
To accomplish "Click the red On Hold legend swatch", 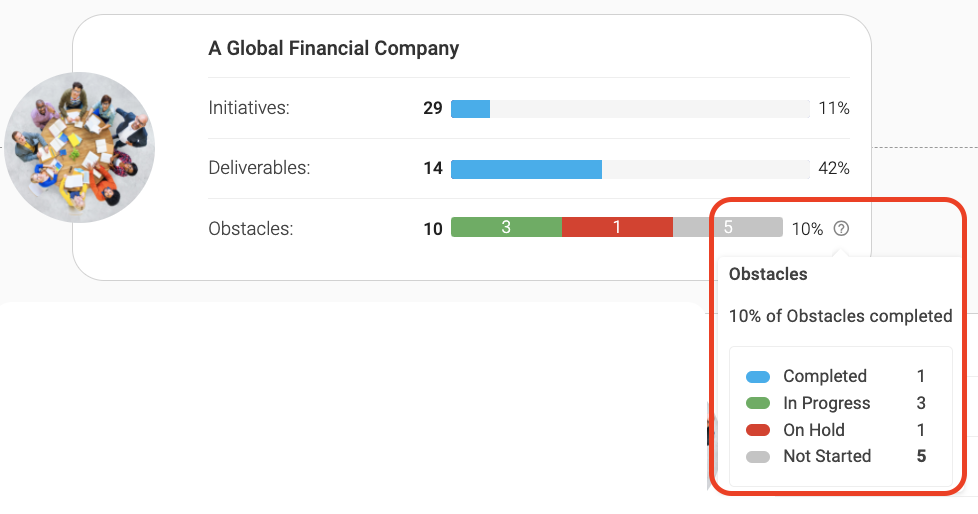I will click(x=758, y=430).
